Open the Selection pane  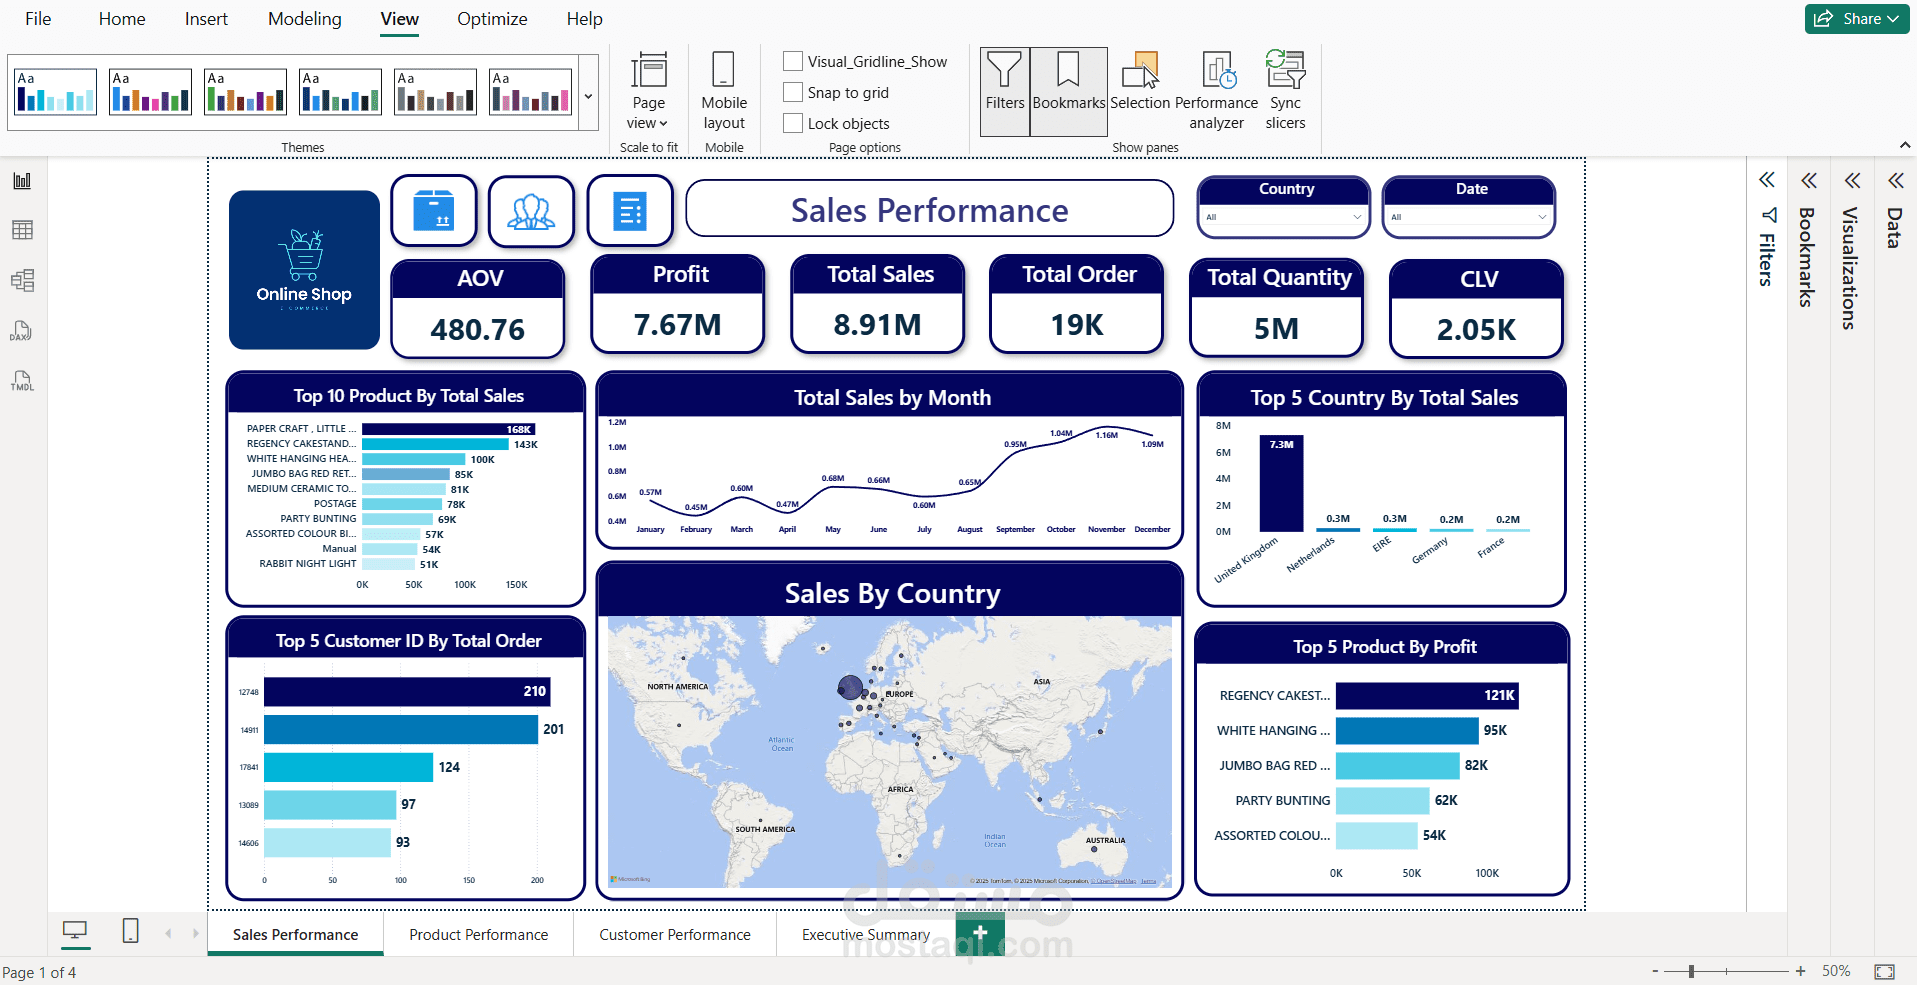click(1140, 91)
